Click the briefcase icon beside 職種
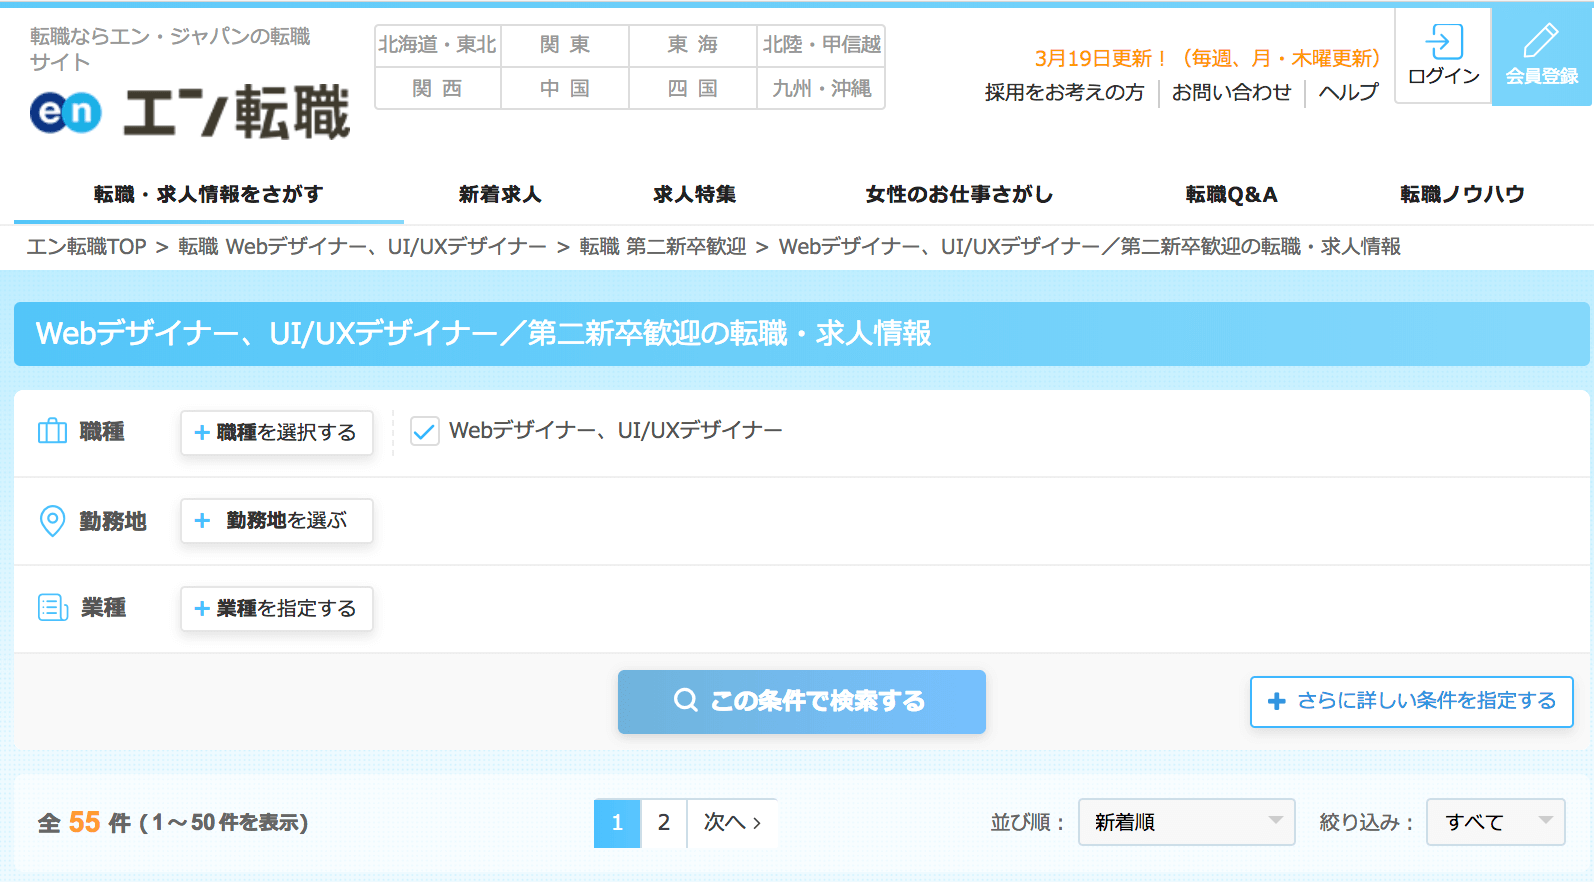 52,431
